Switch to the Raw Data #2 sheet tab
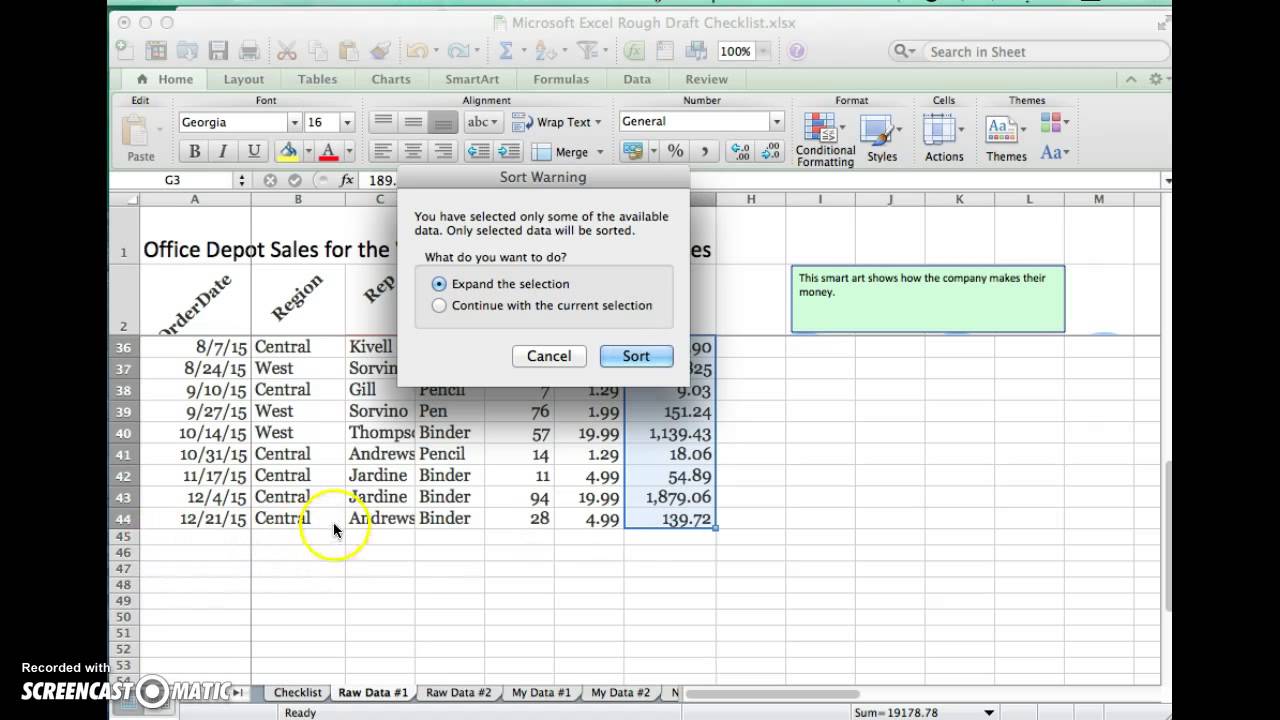Viewport: 1280px width, 720px height. click(x=459, y=692)
